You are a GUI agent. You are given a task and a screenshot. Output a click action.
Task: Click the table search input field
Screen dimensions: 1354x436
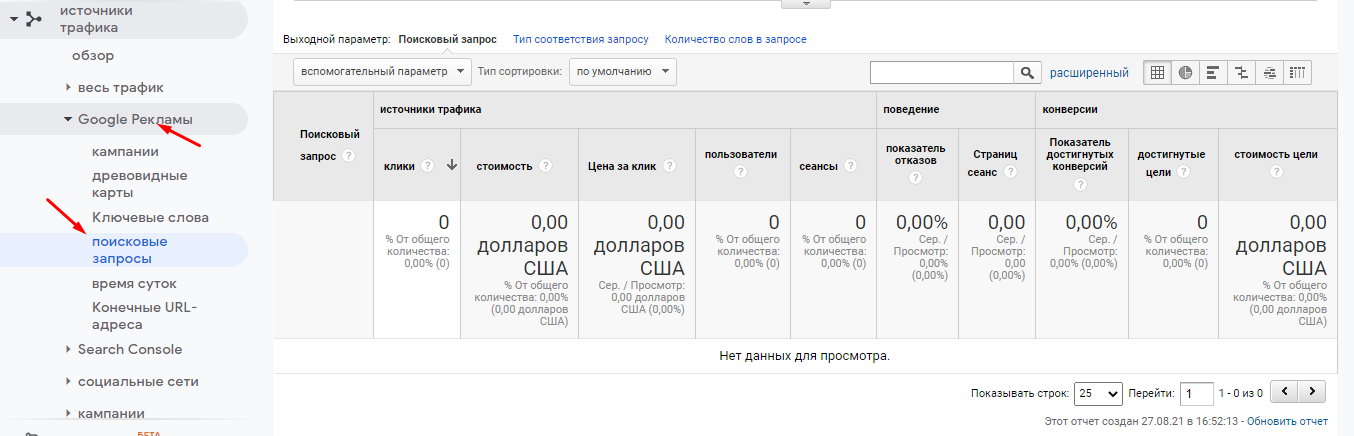pyautogui.click(x=942, y=73)
